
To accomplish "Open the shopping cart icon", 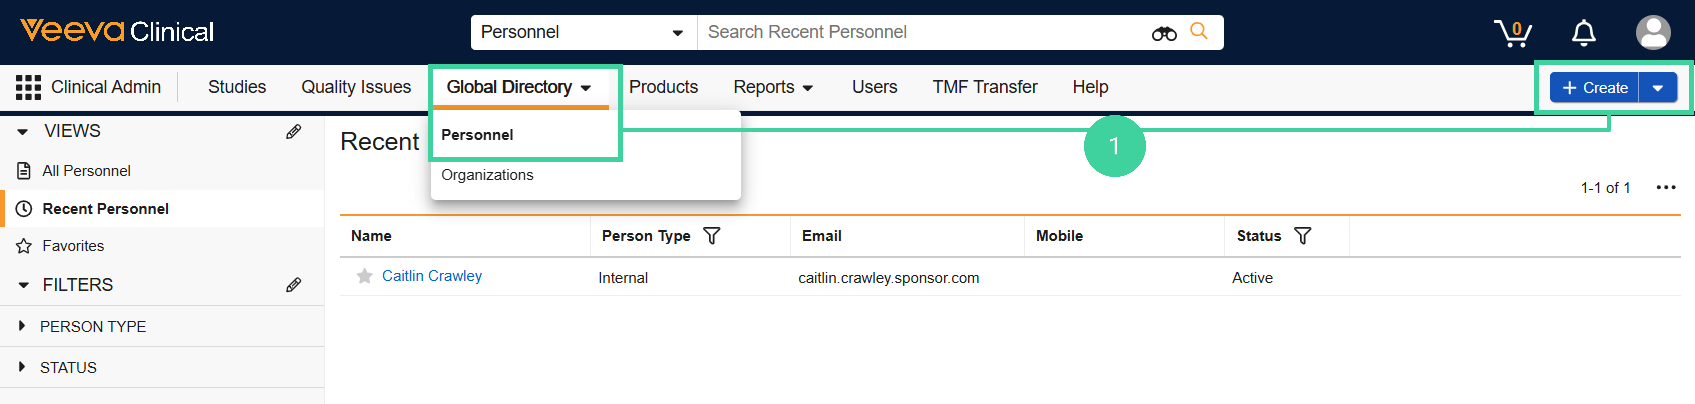I will pos(1512,33).
